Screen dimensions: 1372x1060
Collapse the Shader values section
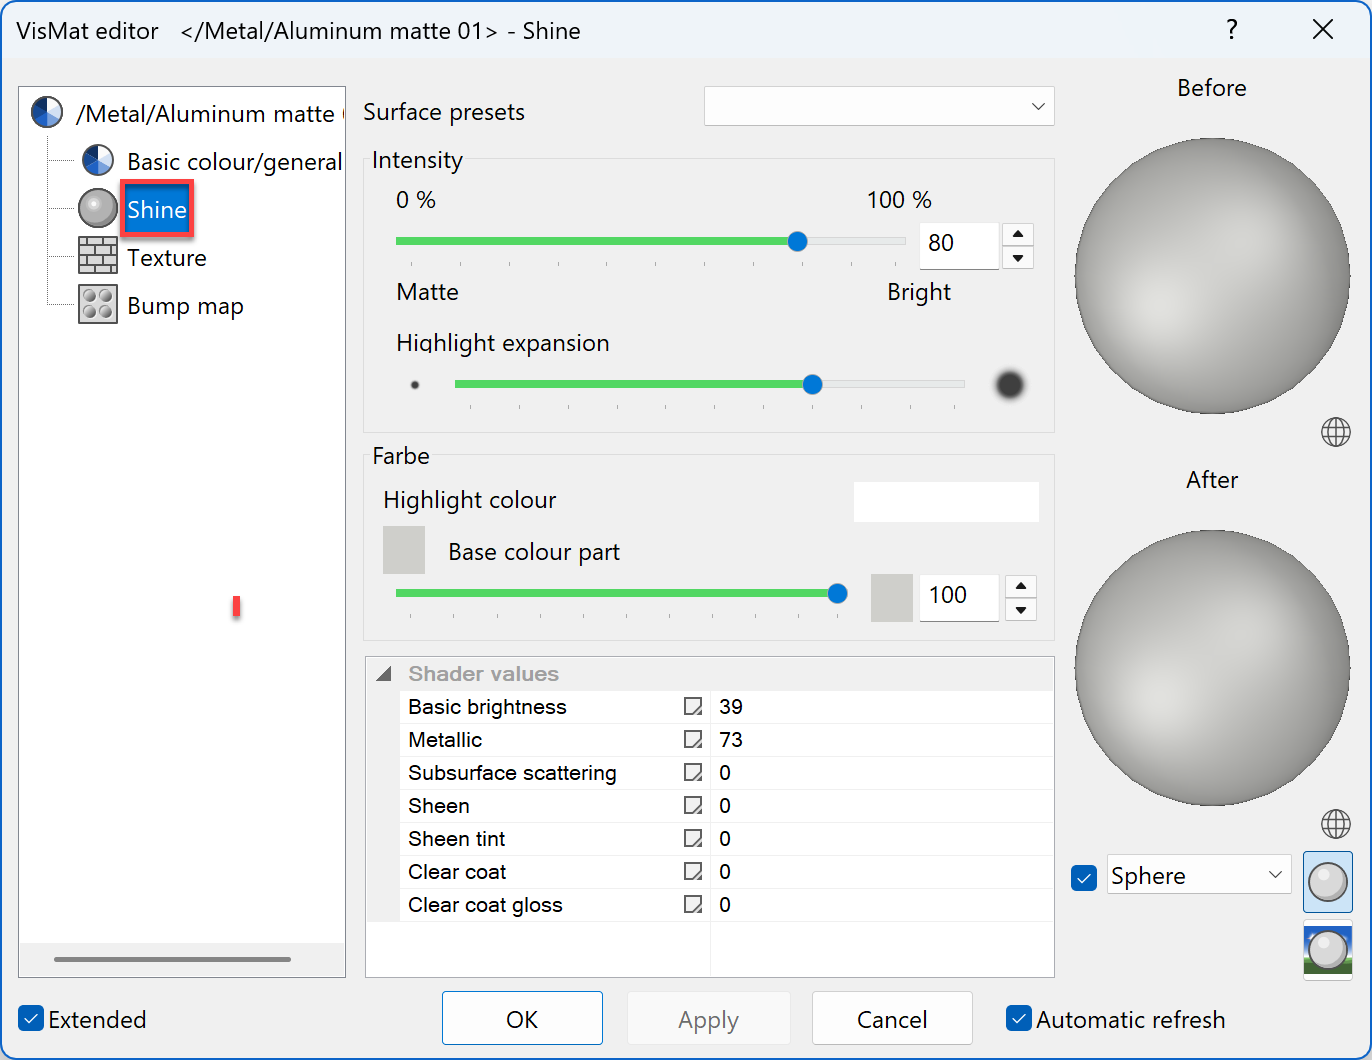[384, 674]
